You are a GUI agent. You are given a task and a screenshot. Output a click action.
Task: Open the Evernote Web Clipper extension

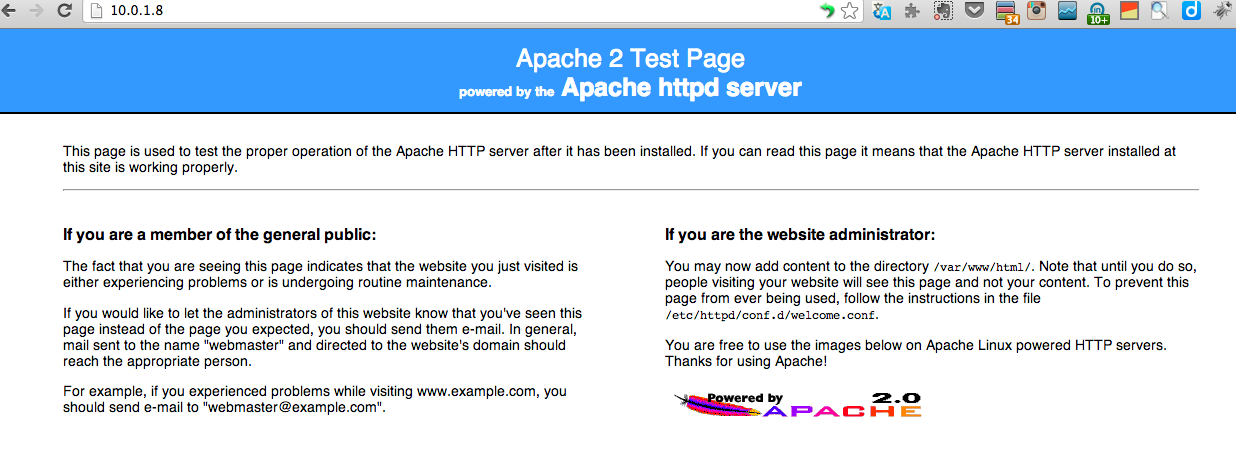click(x=942, y=11)
